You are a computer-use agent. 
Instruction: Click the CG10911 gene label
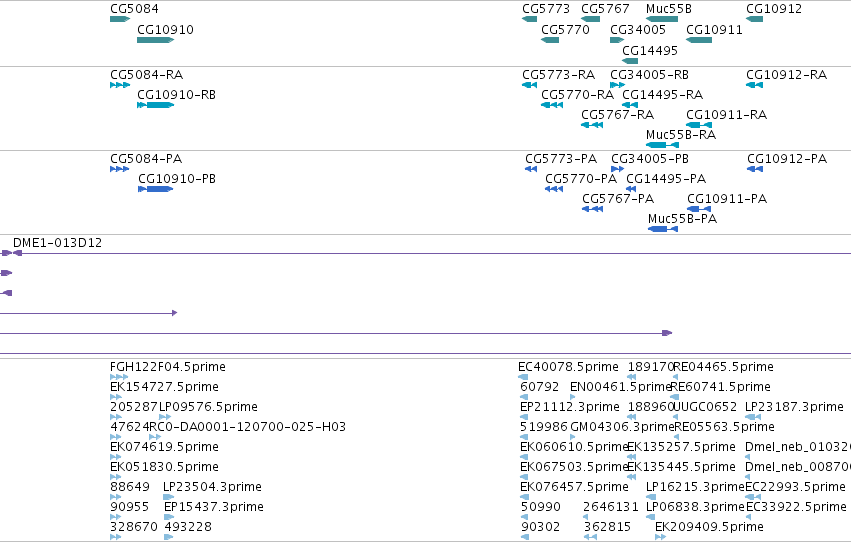point(714,30)
